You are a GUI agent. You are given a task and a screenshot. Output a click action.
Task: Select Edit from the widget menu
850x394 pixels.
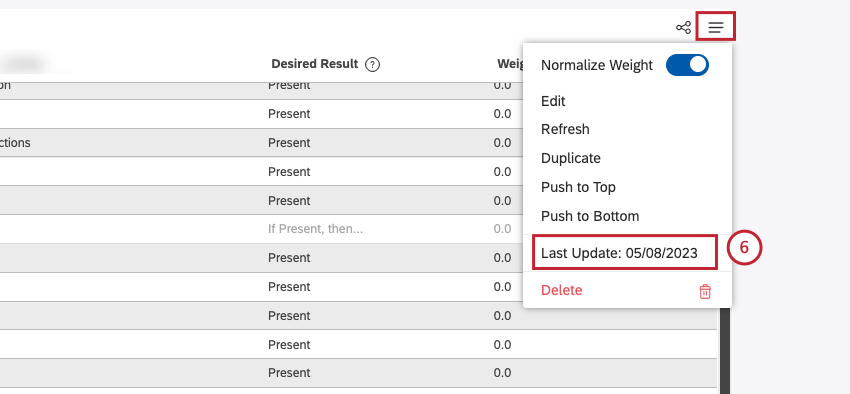(x=553, y=101)
